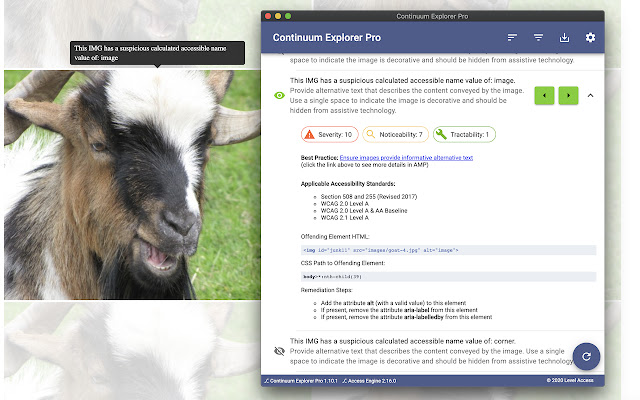Click the issue text ending 'value of: corner.'
The height and width of the screenshot is (400, 640).
coord(403,341)
